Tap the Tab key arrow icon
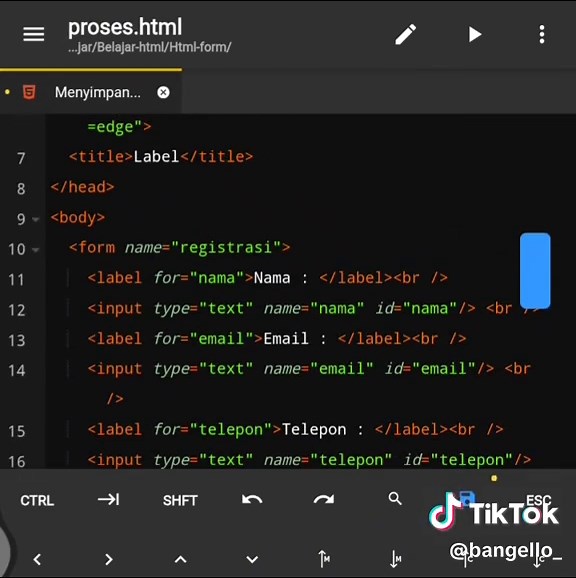This screenshot has width=576, height=578. [x=108, y=500]
